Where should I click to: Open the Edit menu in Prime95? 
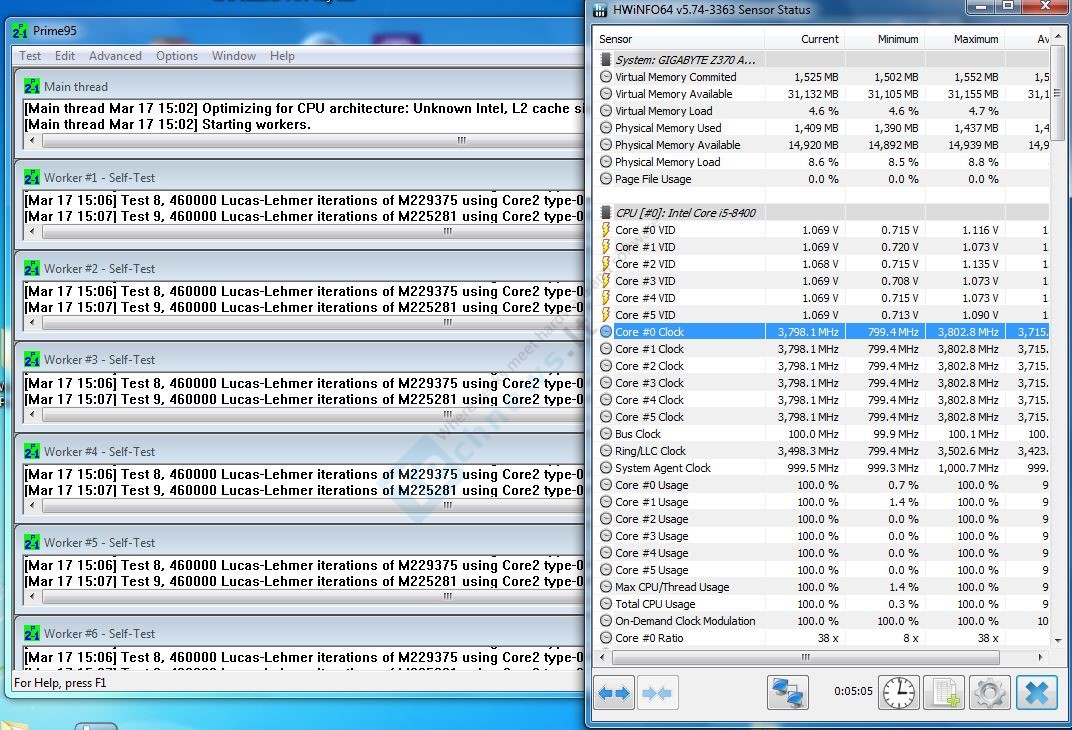click(x=65, y=56)
